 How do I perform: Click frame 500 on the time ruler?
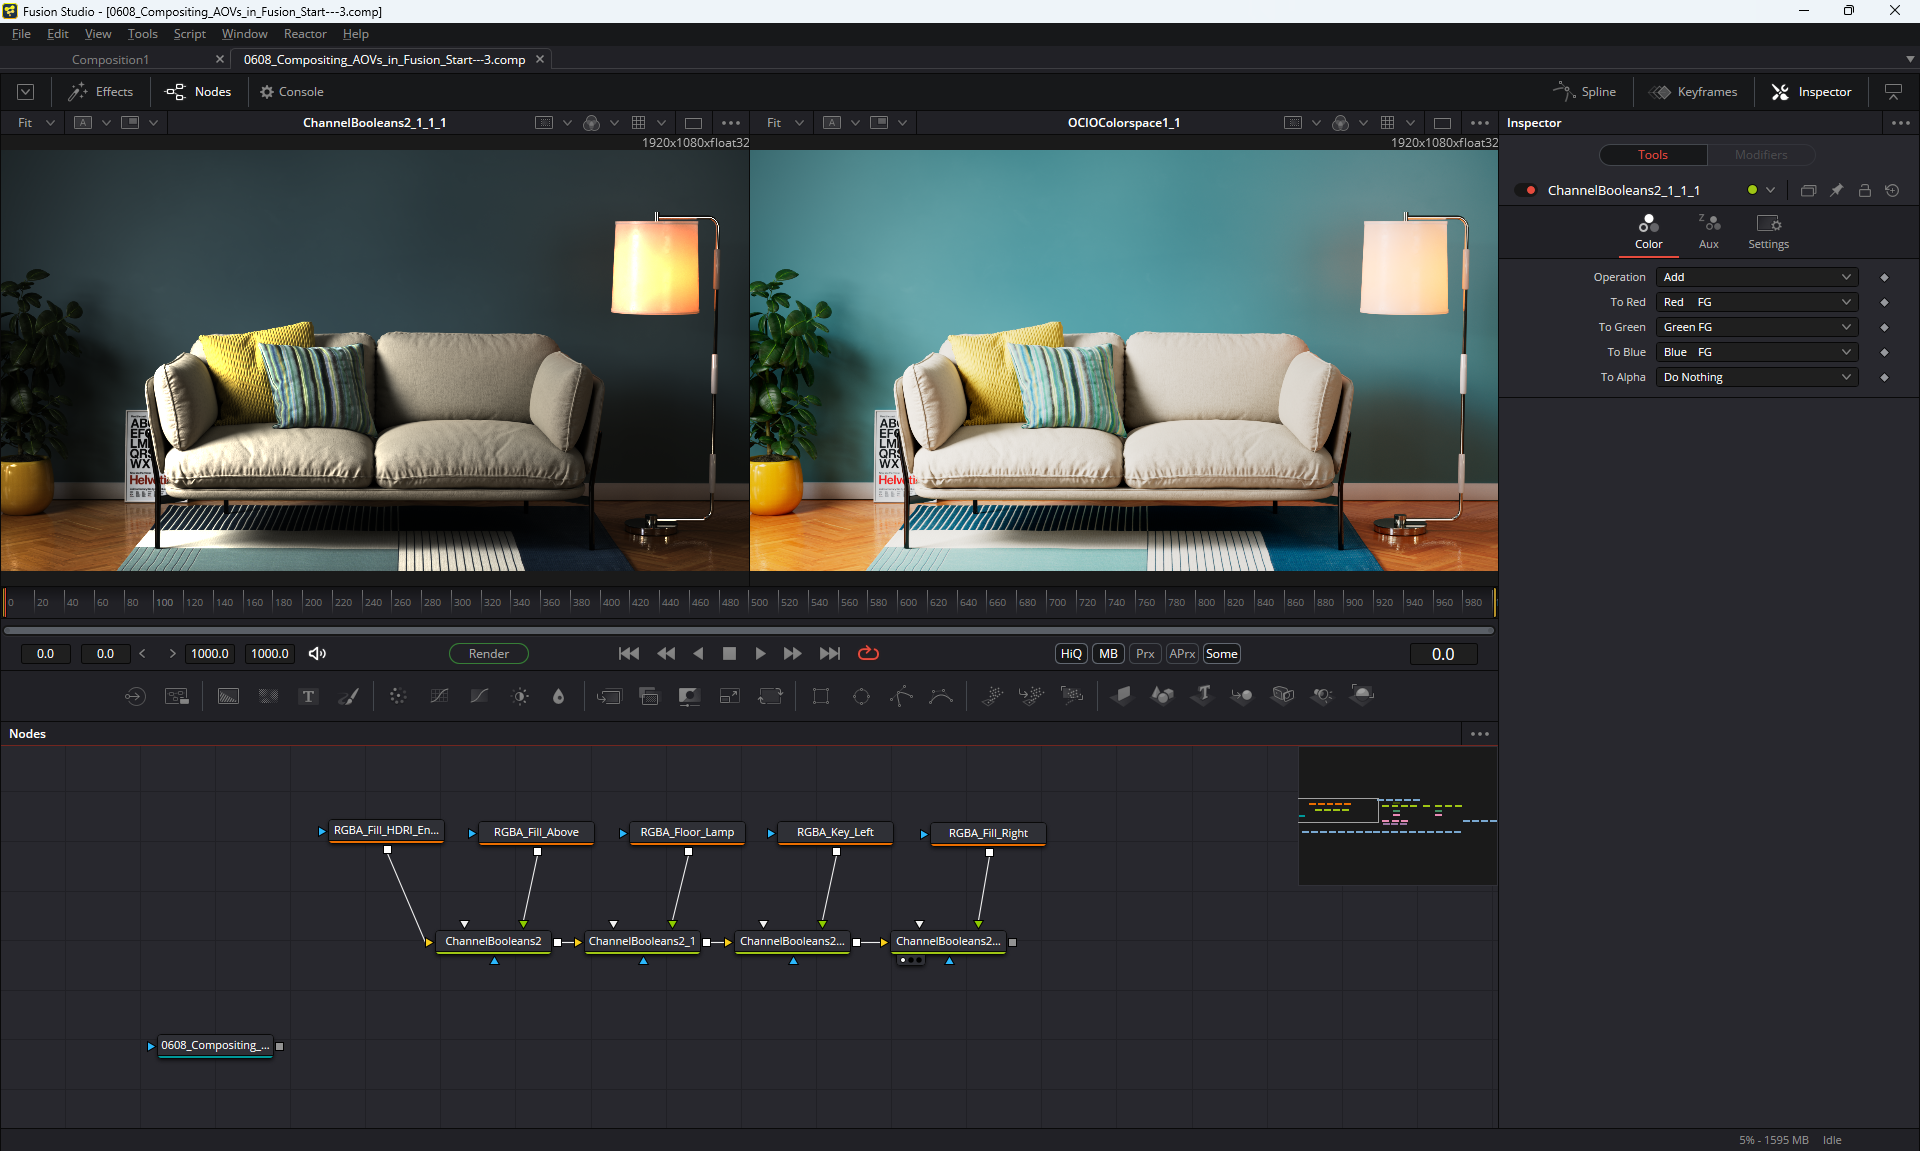pyautogui.click(x=751, y=602)
